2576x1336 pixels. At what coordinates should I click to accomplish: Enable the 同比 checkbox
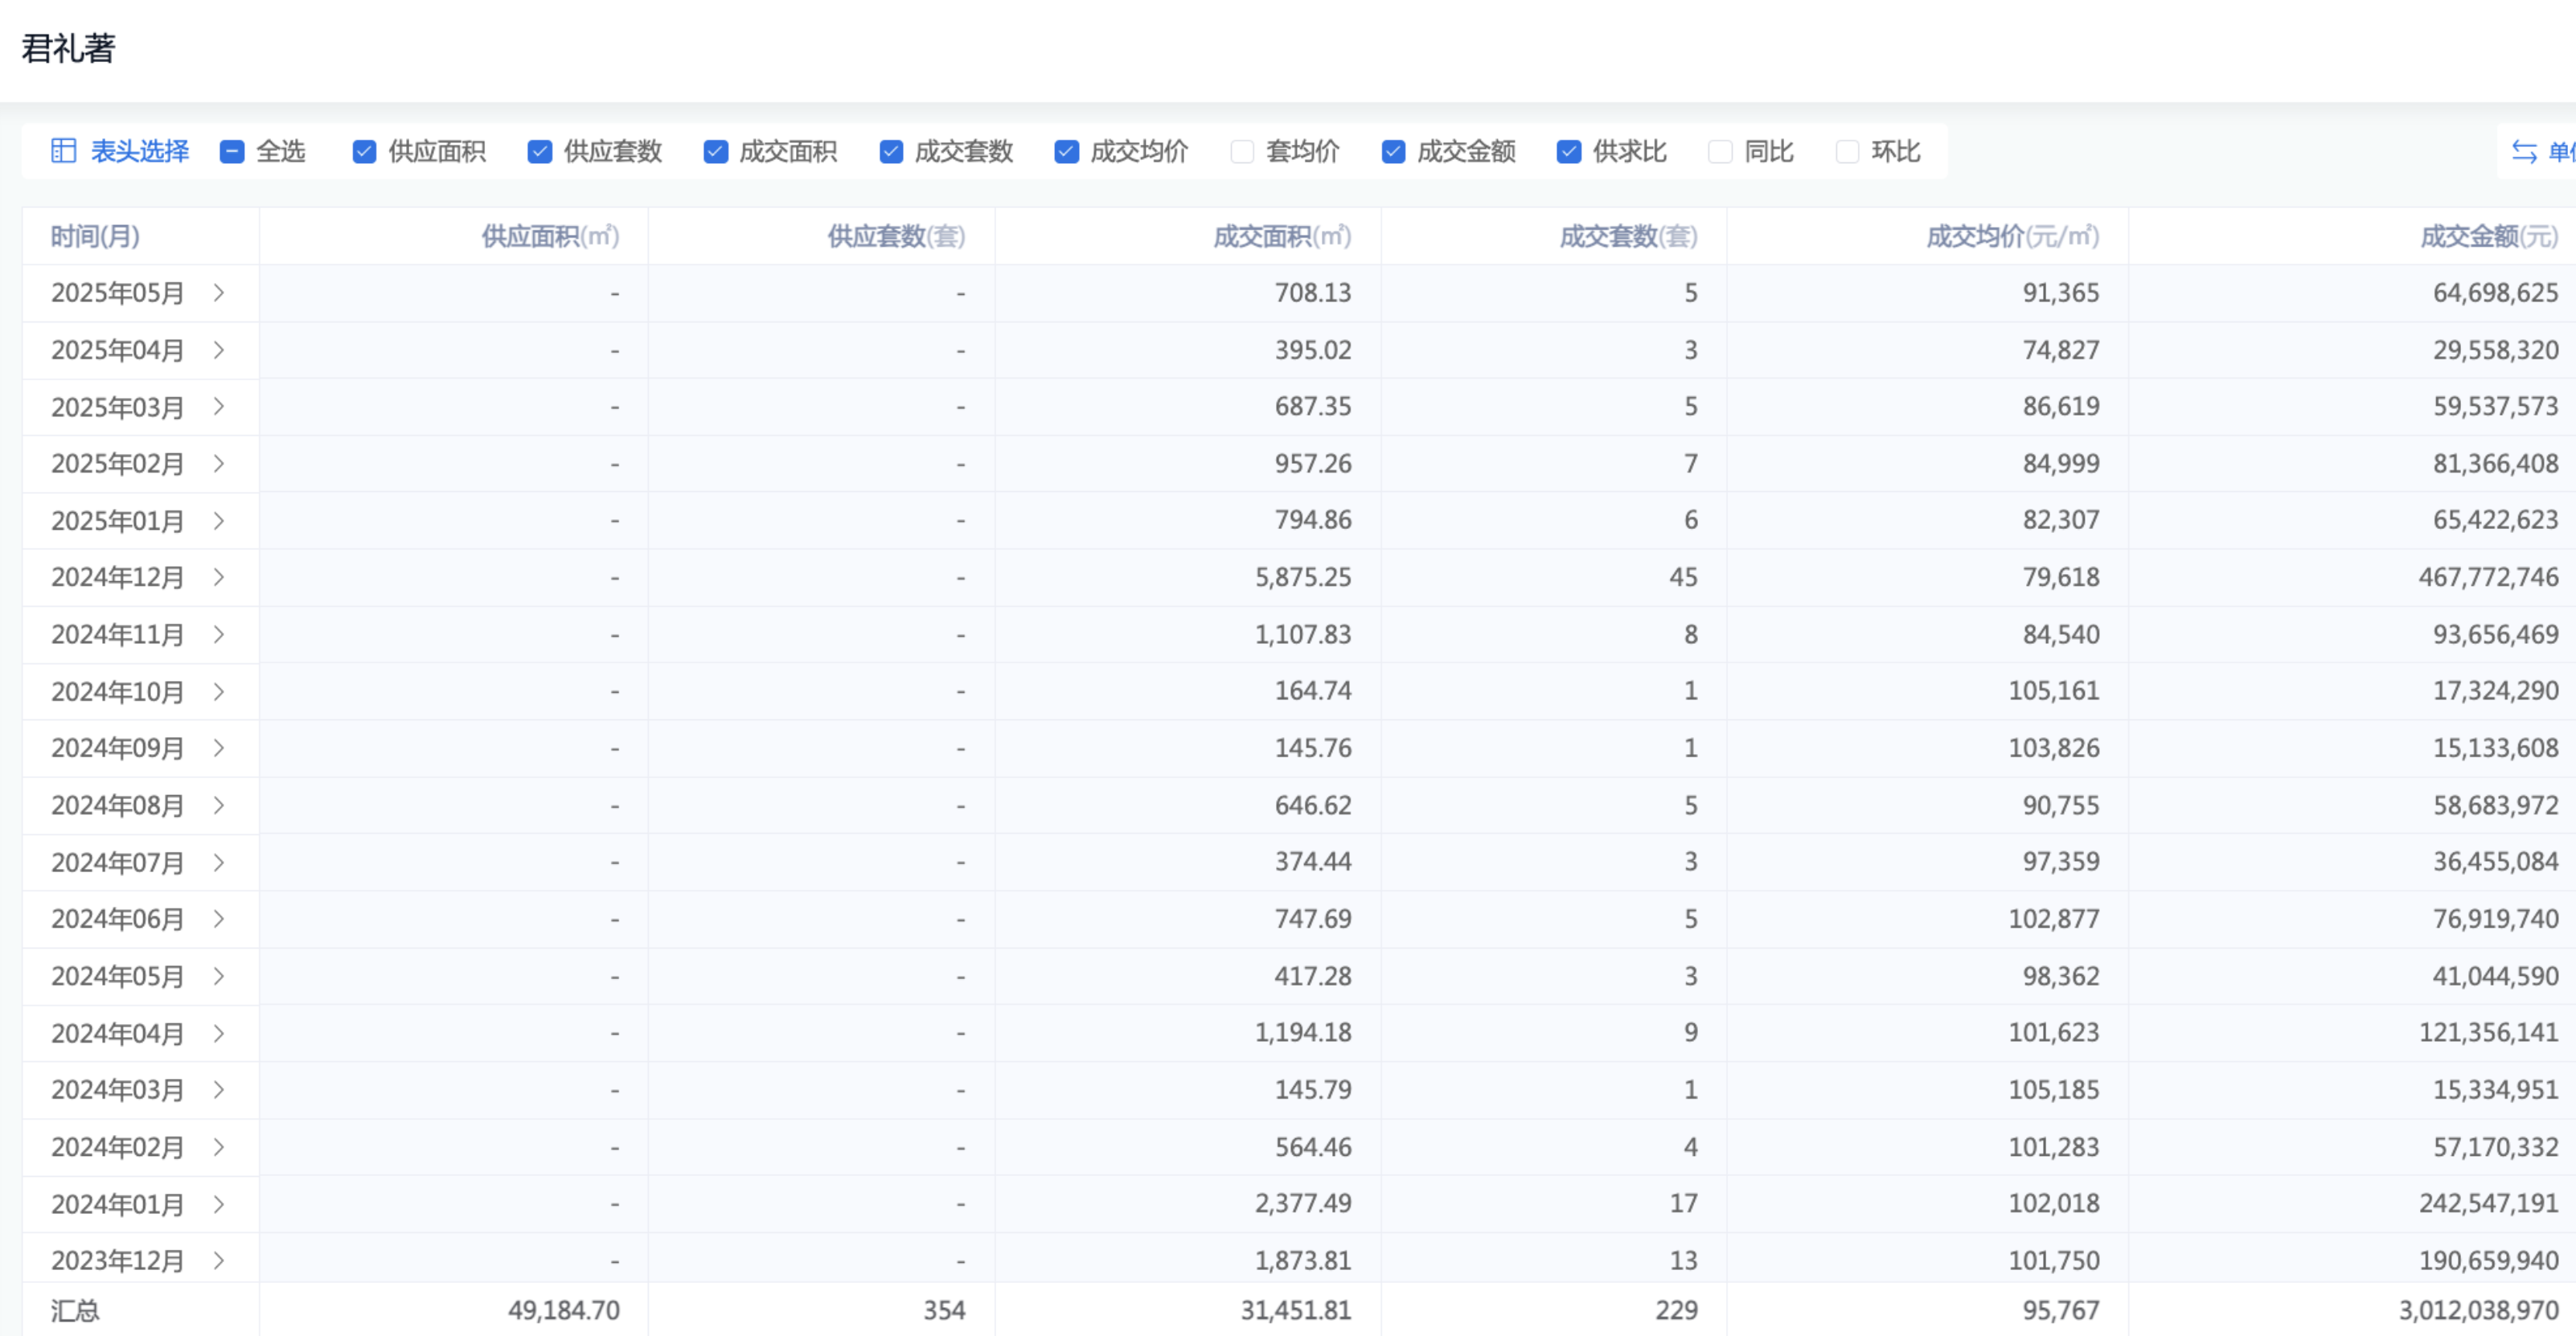pyautogui.click(x=1720, y=152)
